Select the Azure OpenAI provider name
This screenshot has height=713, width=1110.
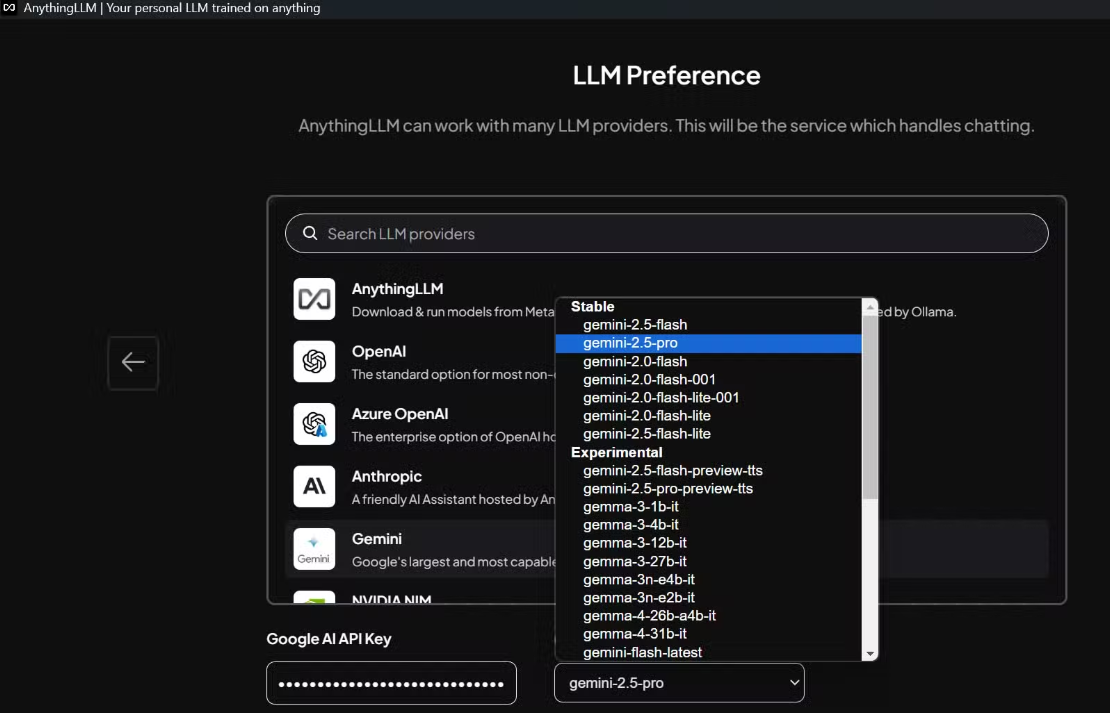pos(400,413)
